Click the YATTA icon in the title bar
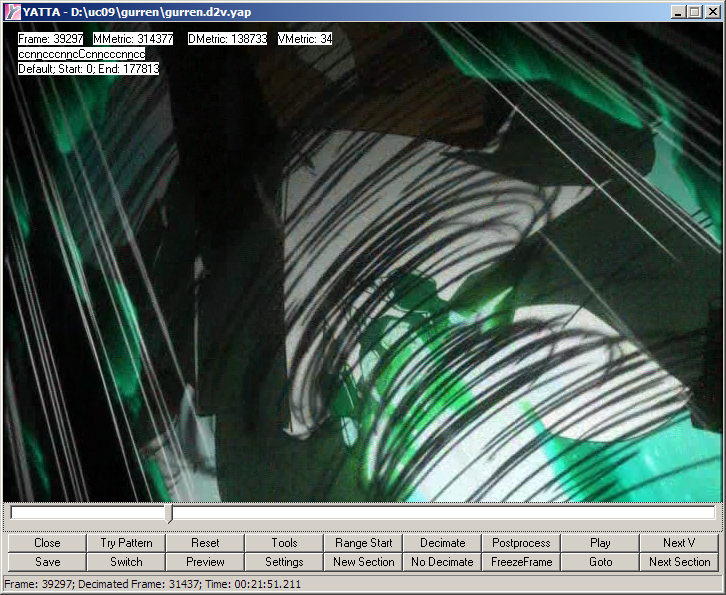Screen dimensions: 726x595 (x=12, y=12)
